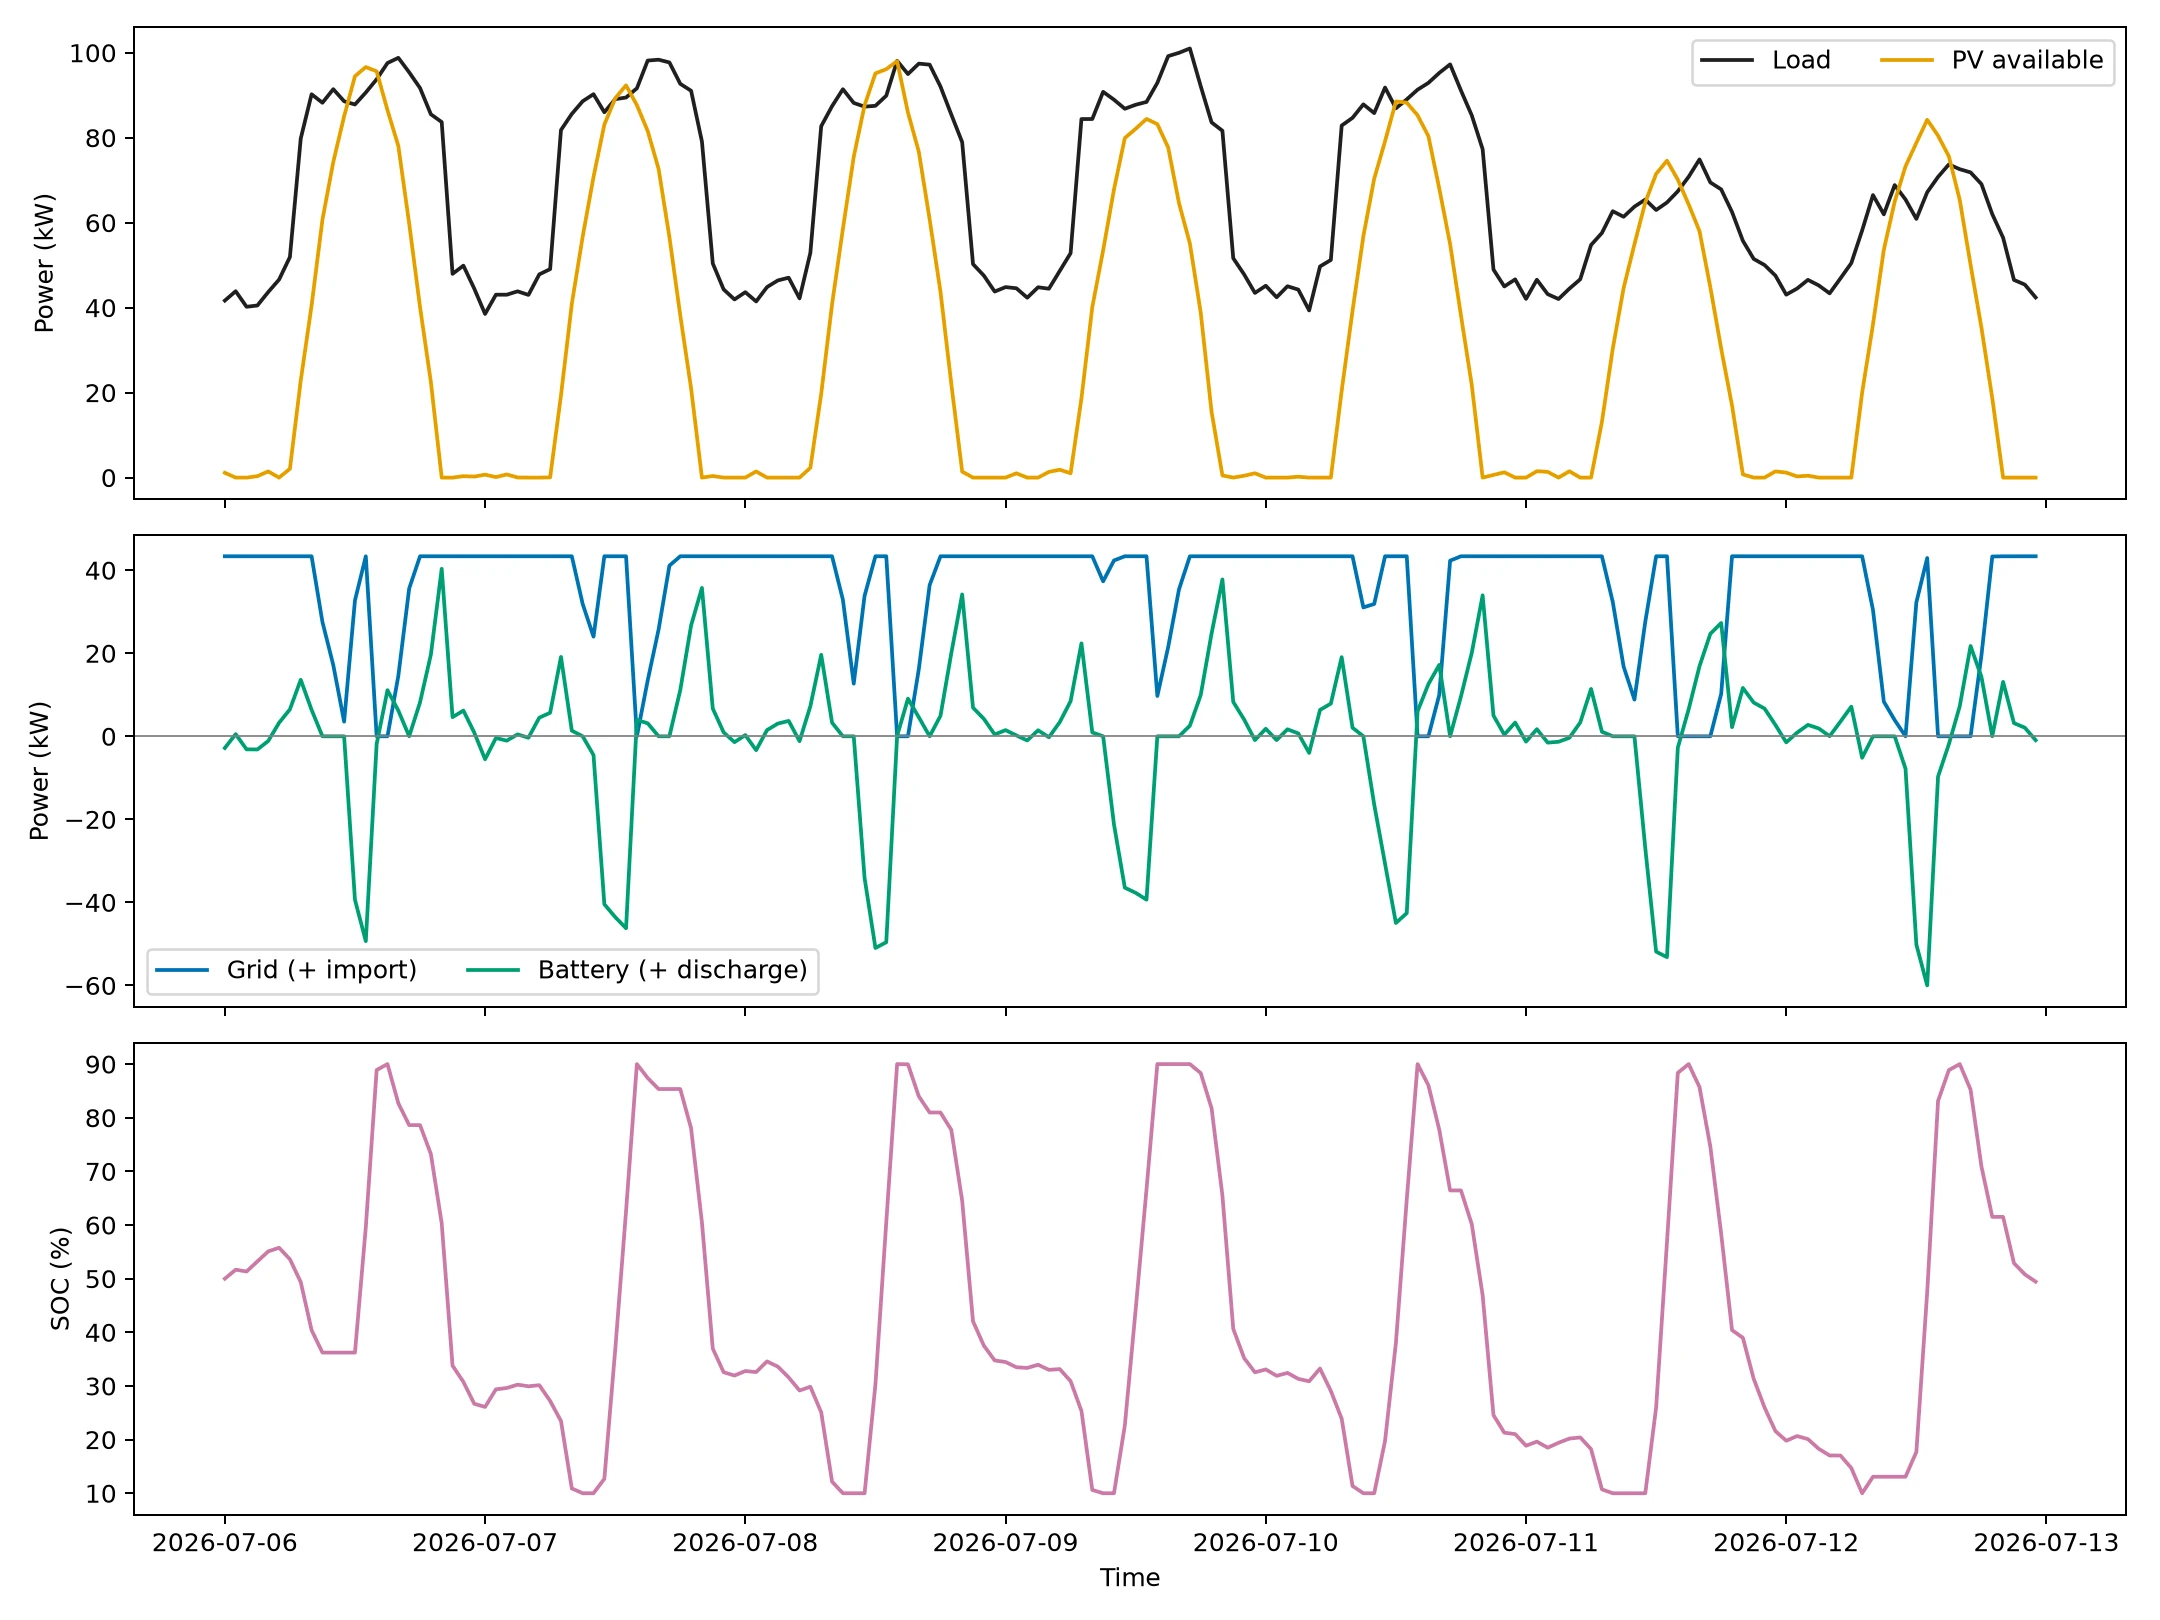Click the '2026-07-06' x-axis date label

[225, 1543]
